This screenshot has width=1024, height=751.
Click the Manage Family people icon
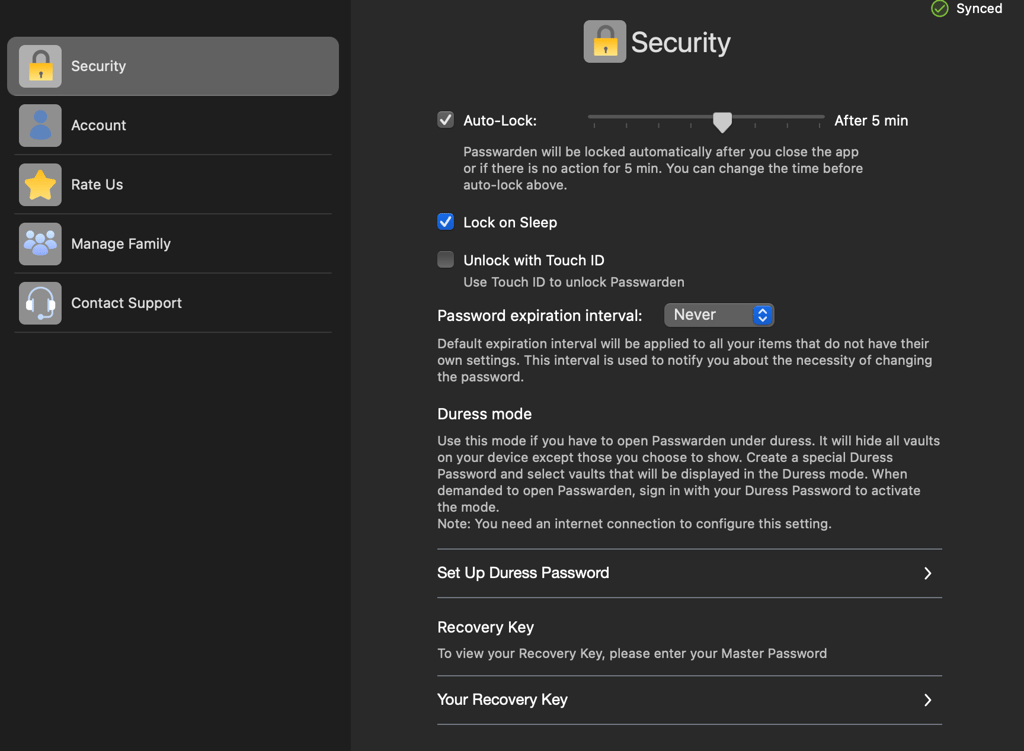pyautogui.click(x=40, y=244)
